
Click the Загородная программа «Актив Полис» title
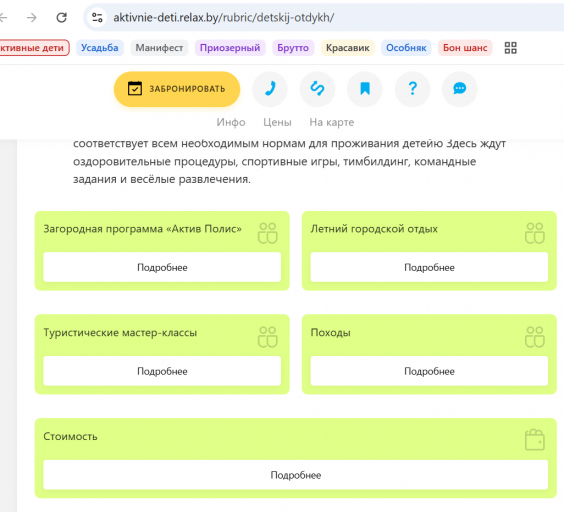coord(142,229)
